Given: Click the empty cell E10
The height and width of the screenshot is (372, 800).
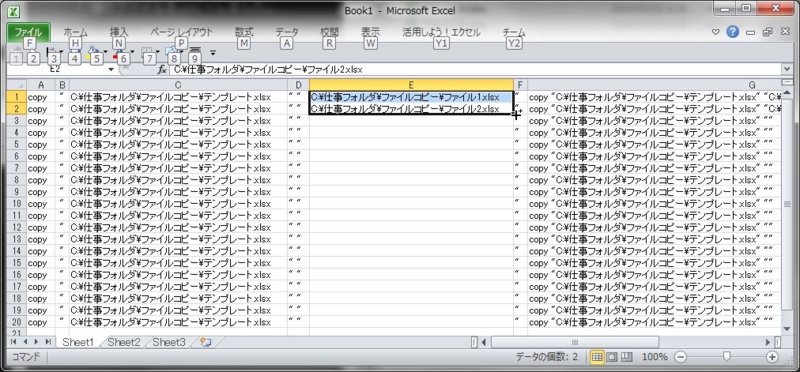Looking at the screenshot, I should pyautogui.click(x=411, y=204).
